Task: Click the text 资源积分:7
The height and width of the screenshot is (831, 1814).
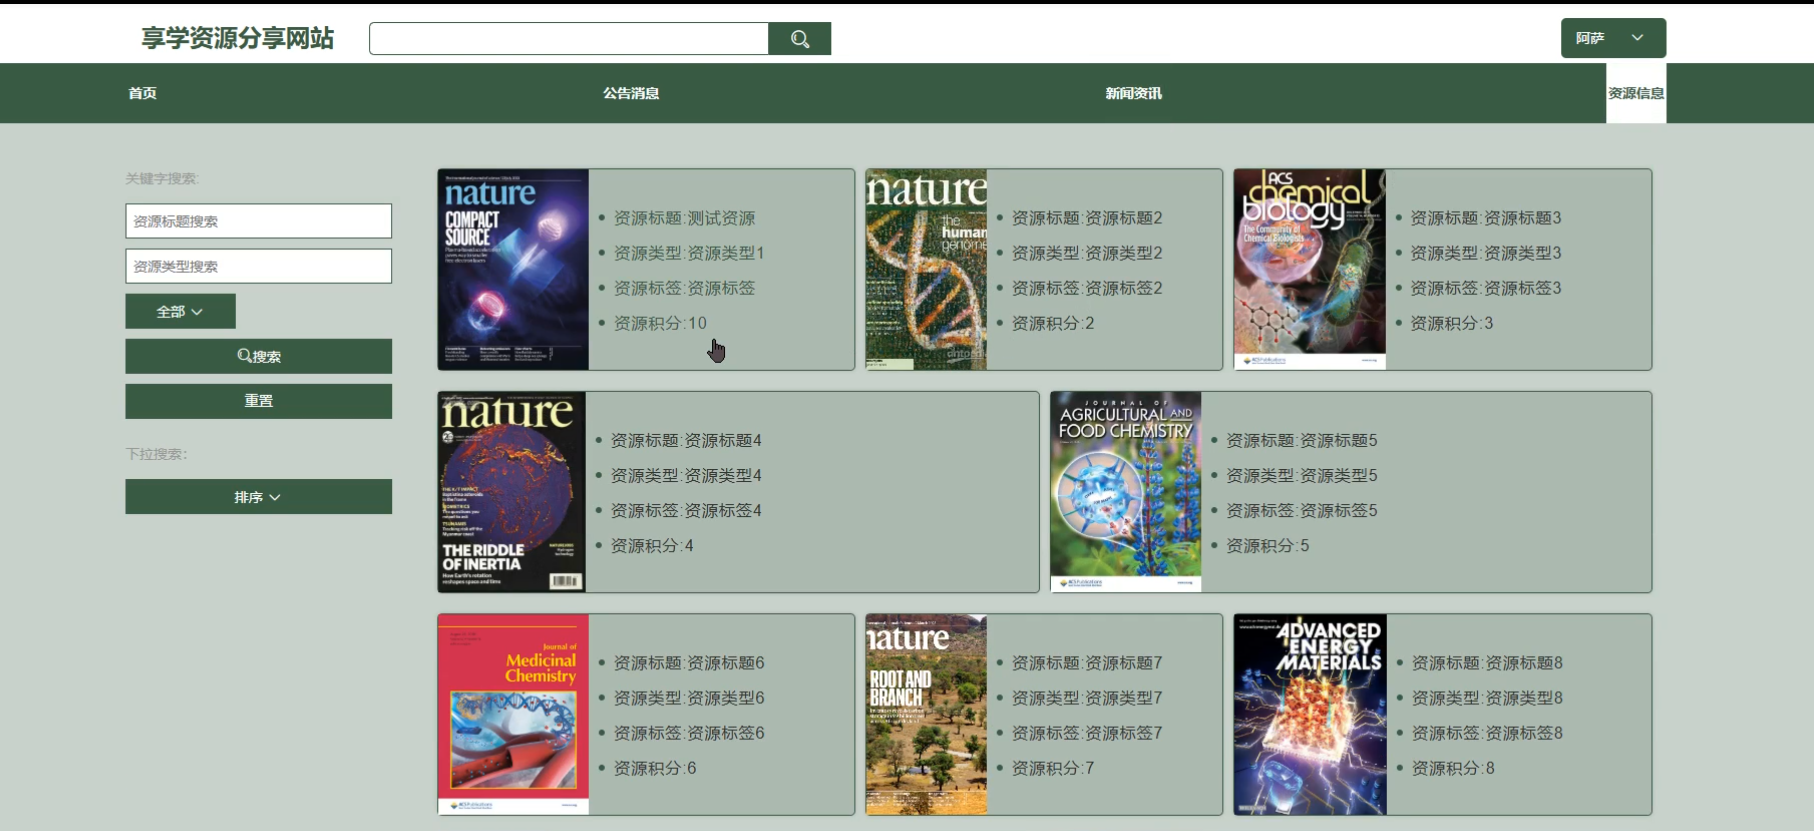Action: (1053, 768)
